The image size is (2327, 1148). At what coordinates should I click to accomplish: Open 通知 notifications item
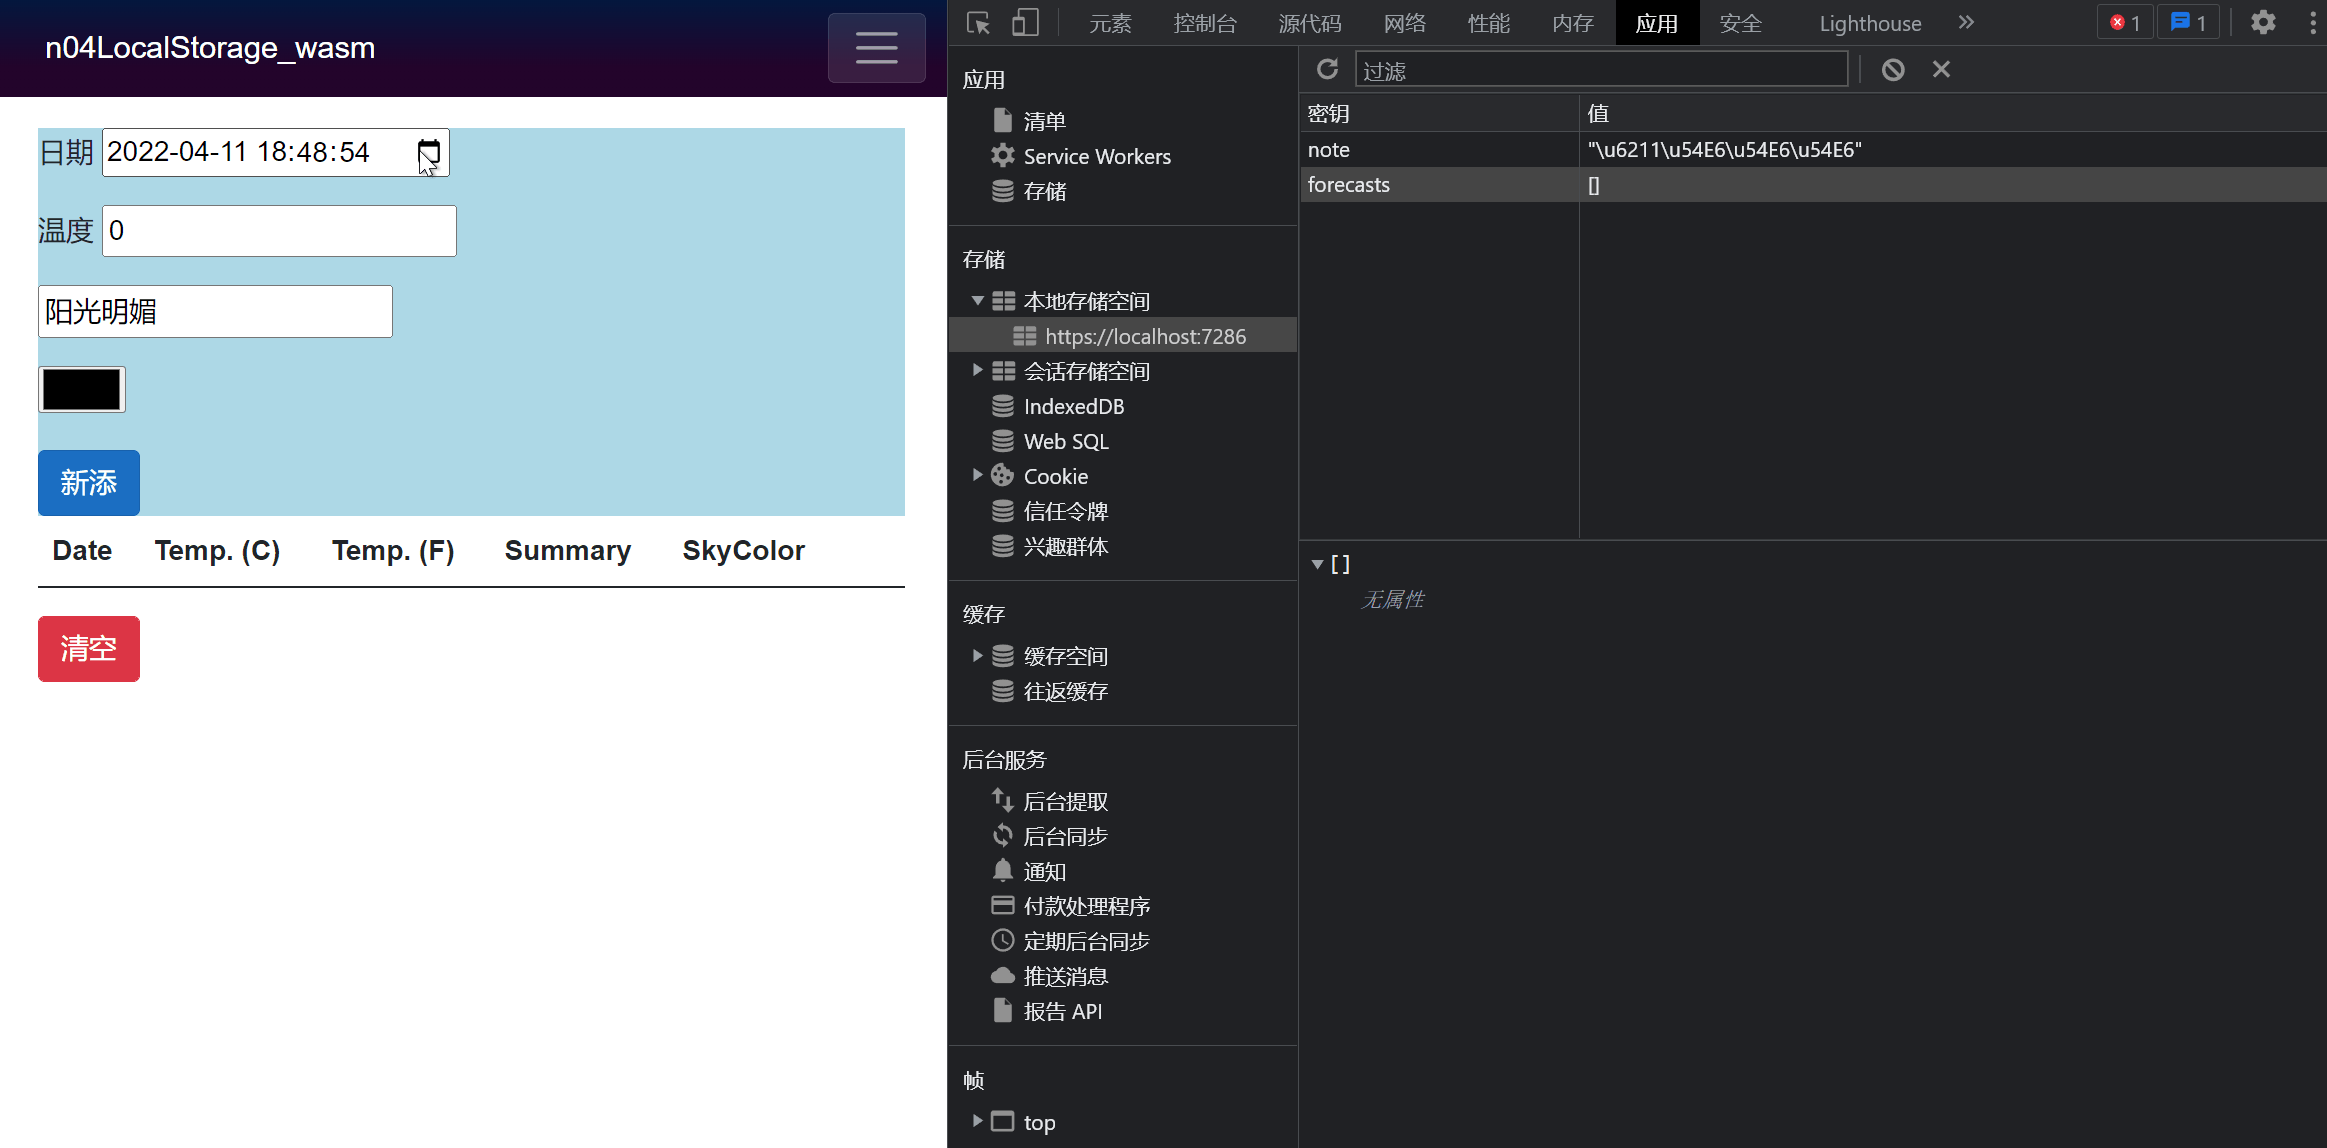point(1044,871)
